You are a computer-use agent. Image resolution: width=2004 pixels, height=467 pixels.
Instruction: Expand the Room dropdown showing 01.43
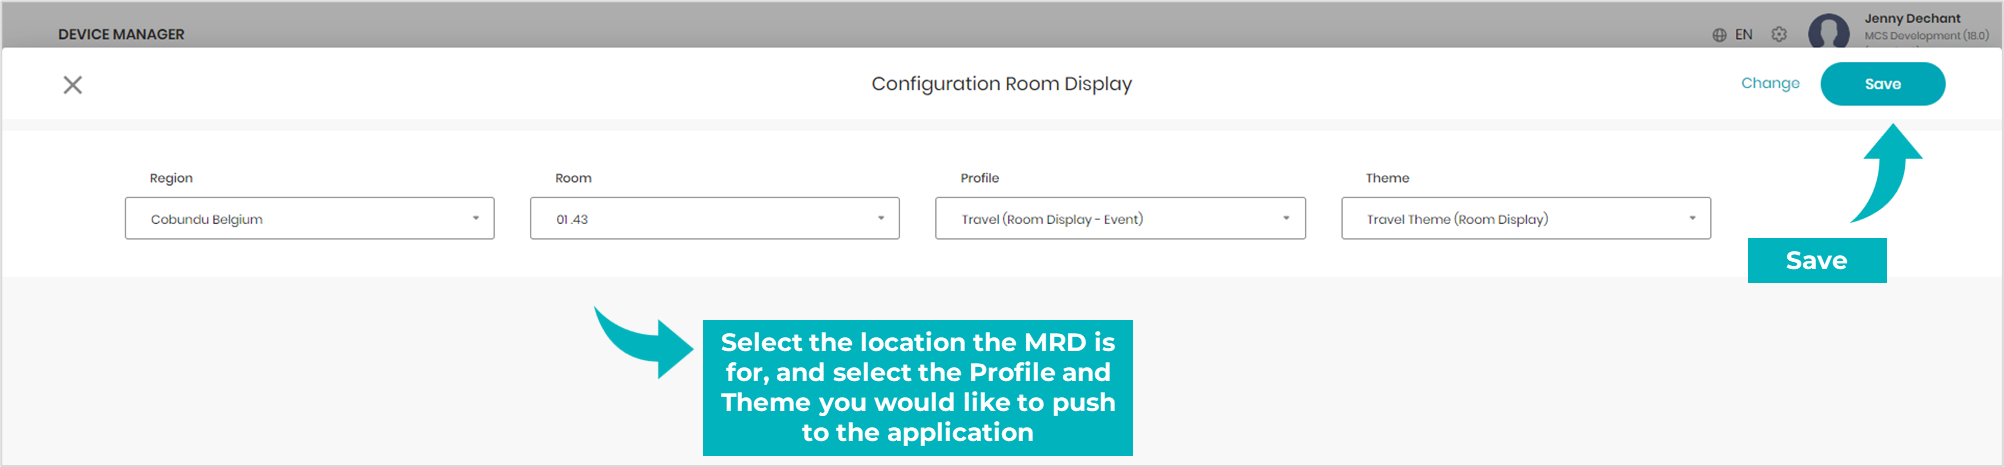tap(715, 218)
